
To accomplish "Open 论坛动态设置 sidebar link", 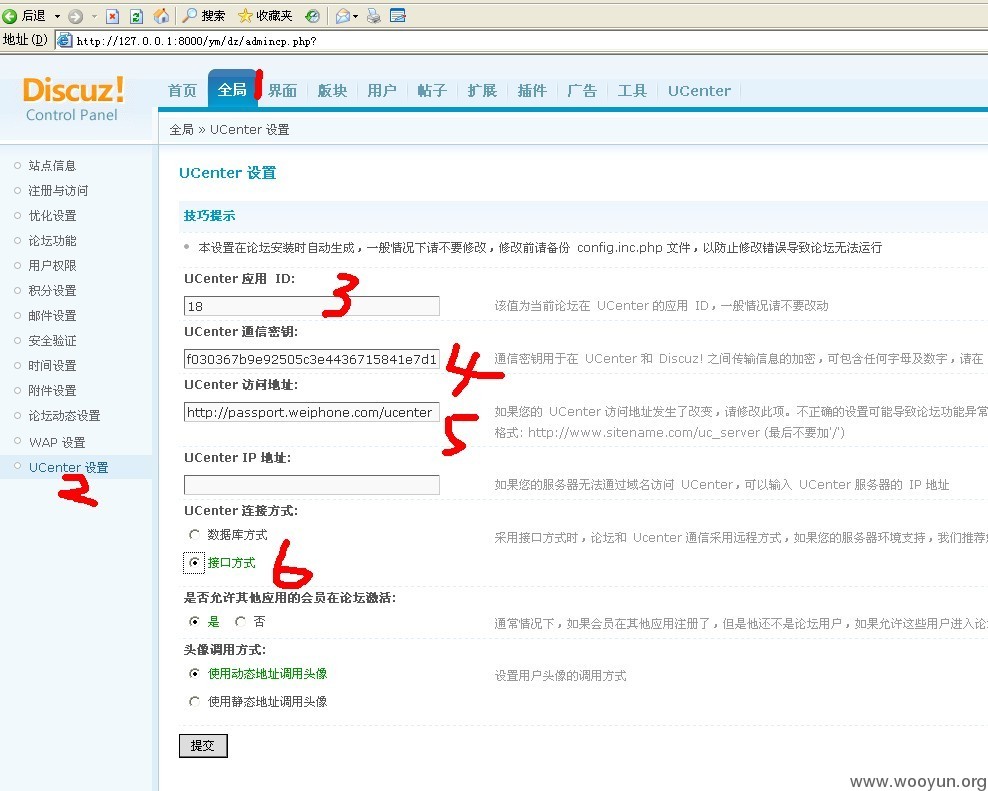I will (64, 416).
